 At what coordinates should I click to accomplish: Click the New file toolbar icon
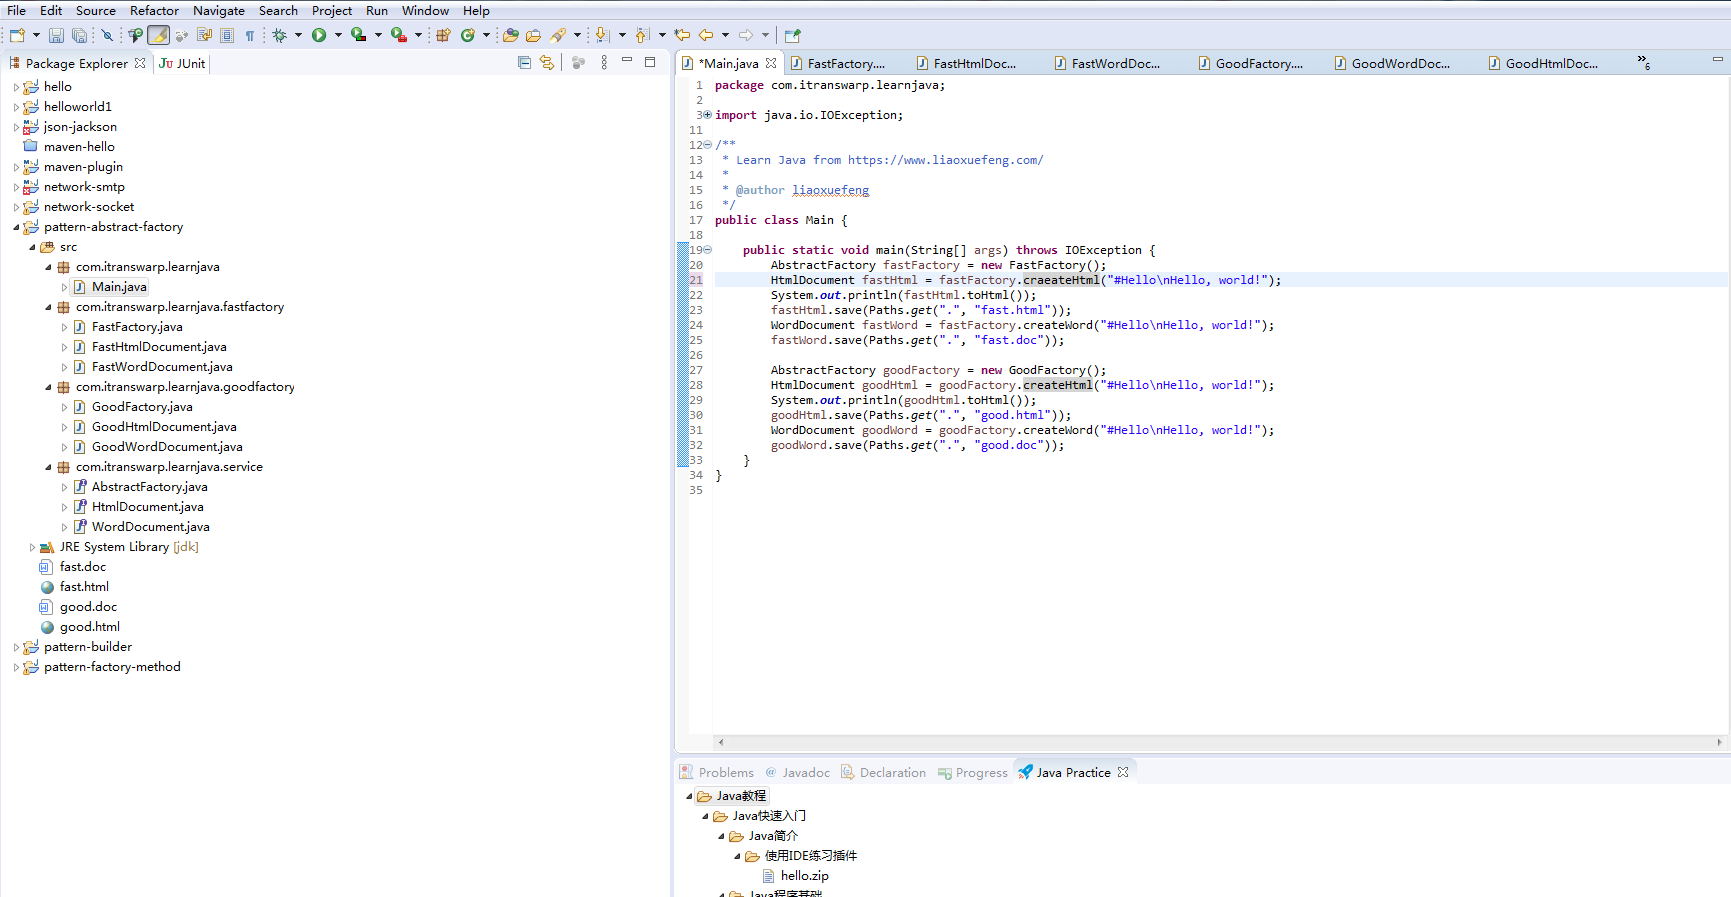pyautogui.click(x=17, y=35)
